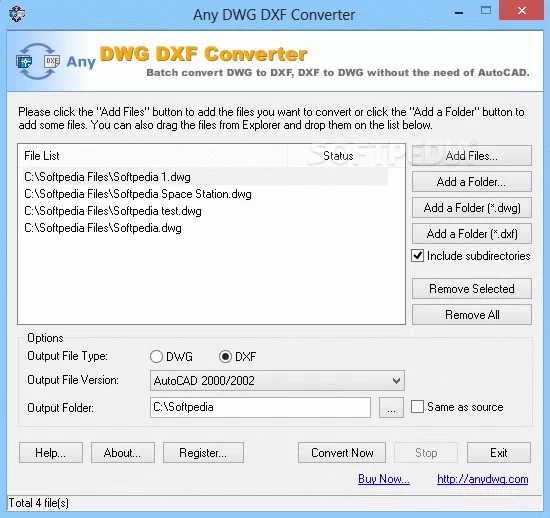
Task: Select DWG output file type
Action: (x=156, y=357)
